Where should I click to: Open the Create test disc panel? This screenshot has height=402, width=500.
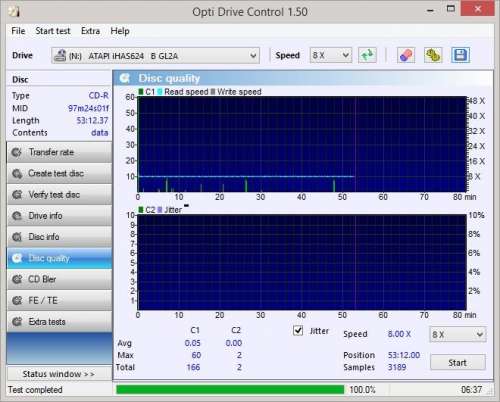coord(59,174)
